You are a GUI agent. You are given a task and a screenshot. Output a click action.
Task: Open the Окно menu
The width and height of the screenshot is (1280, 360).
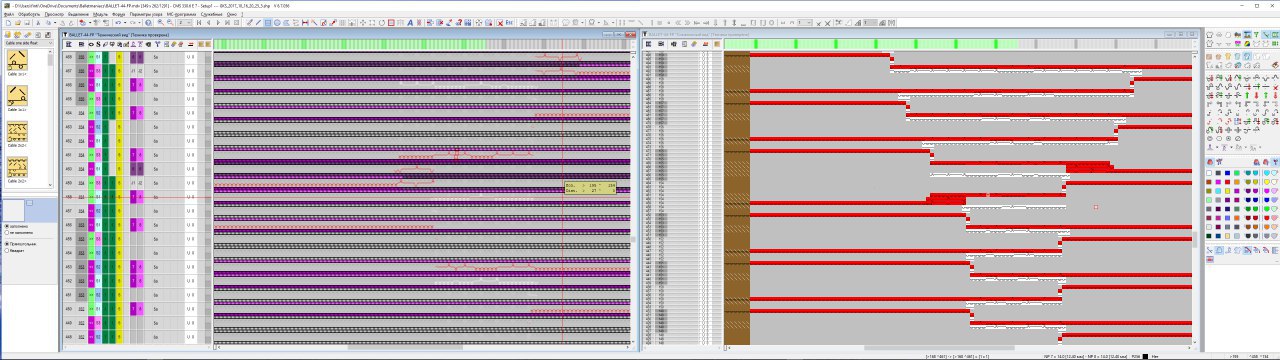pyautogui.click(x=232, y=15)
